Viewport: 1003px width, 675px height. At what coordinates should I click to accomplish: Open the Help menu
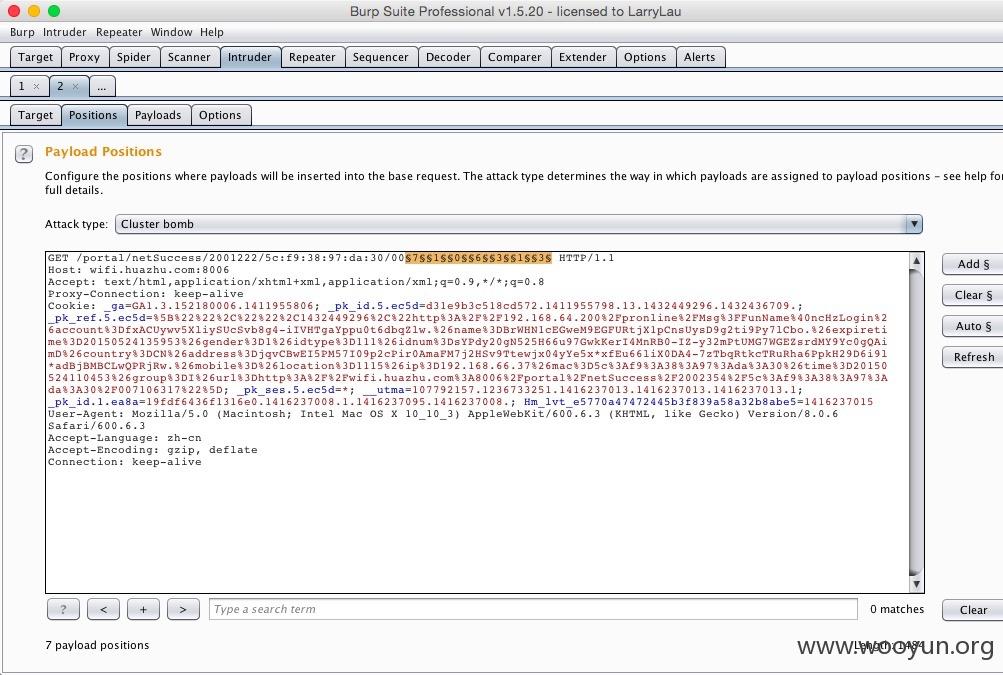pyautogui.click(x=212, y=32)
